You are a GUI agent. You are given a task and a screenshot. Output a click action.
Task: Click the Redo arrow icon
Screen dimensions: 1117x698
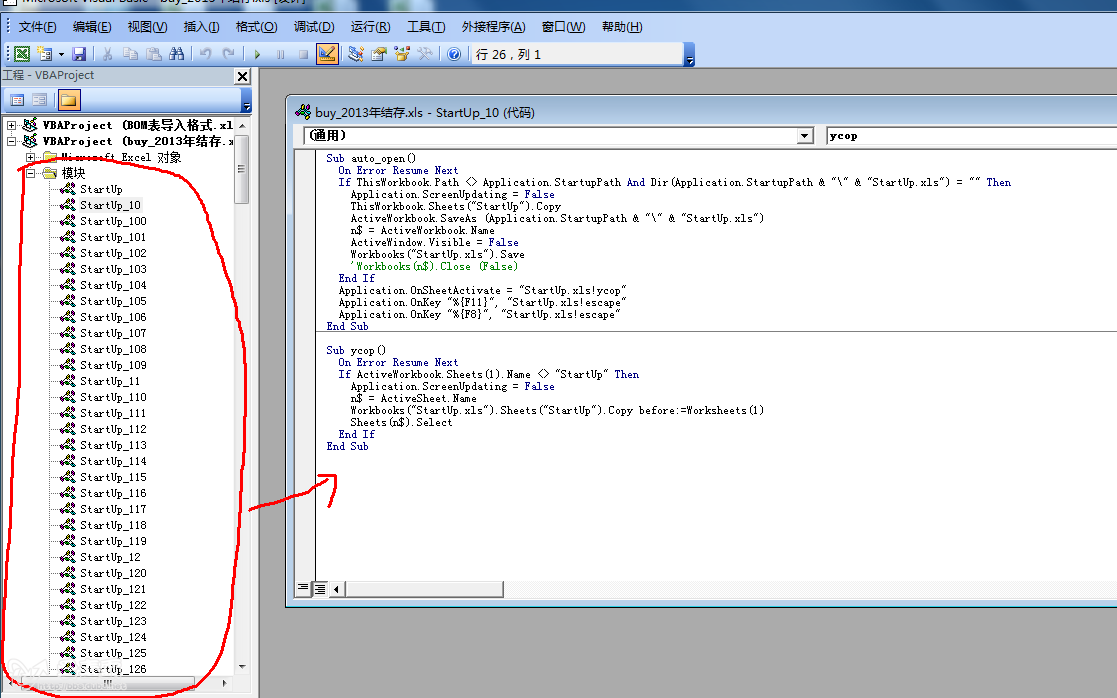[x=228, y=54]
